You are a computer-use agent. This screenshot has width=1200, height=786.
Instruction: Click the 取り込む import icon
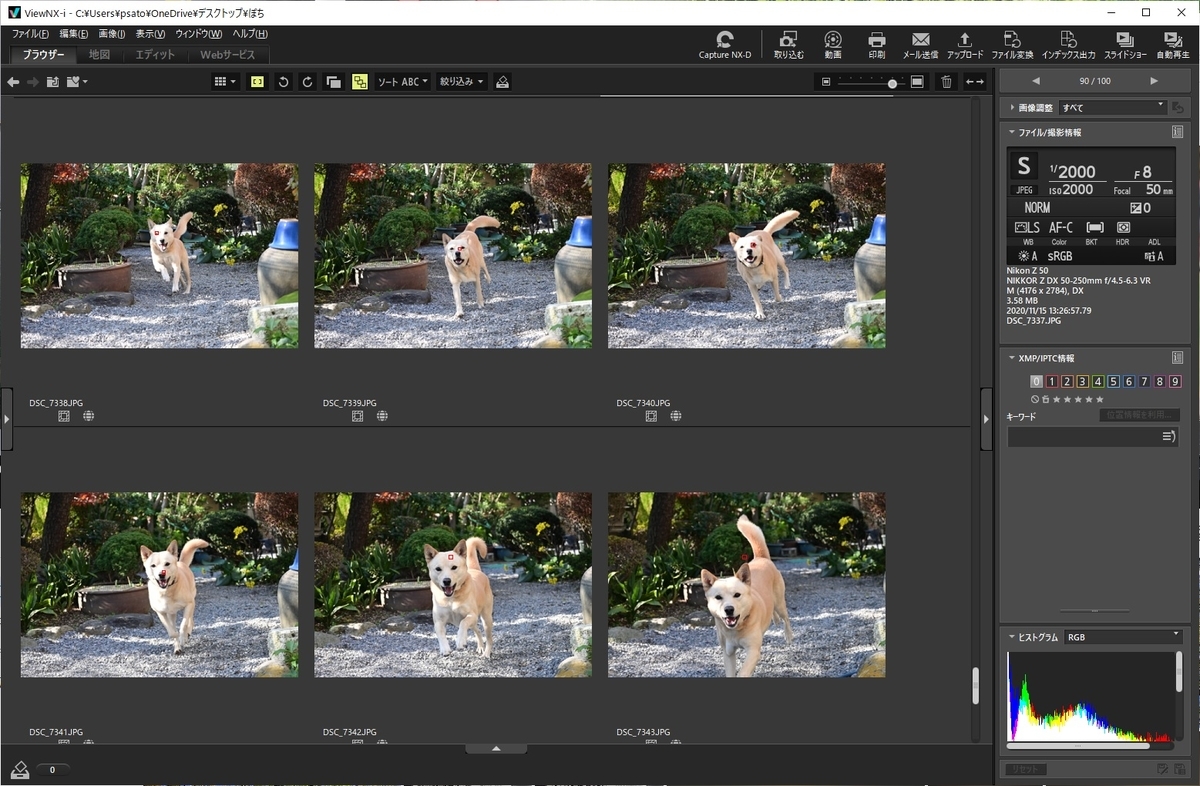(788, 45)
